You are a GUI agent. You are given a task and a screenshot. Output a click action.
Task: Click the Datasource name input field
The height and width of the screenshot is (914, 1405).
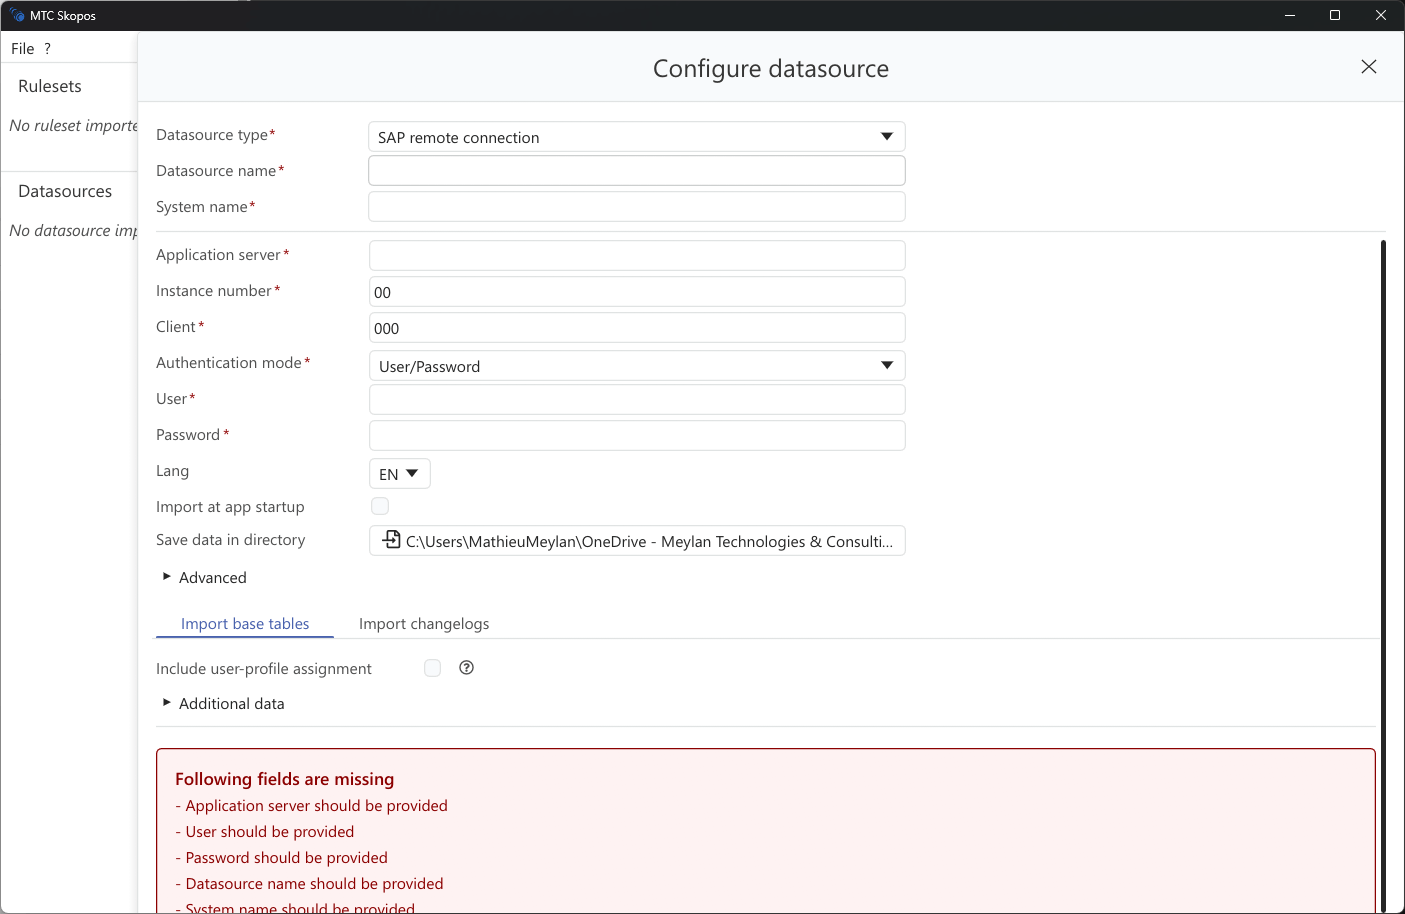coord(637,170)
